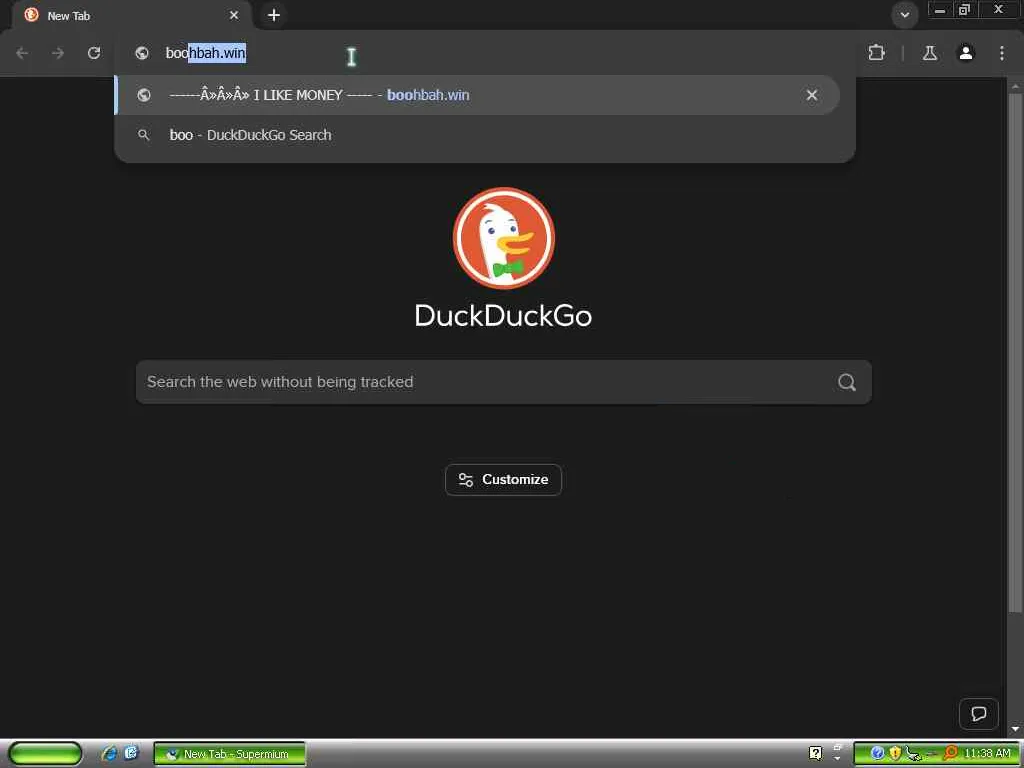
Task: Click the scroll down arrow of the page scrollbar
Action: point(1015,729)
